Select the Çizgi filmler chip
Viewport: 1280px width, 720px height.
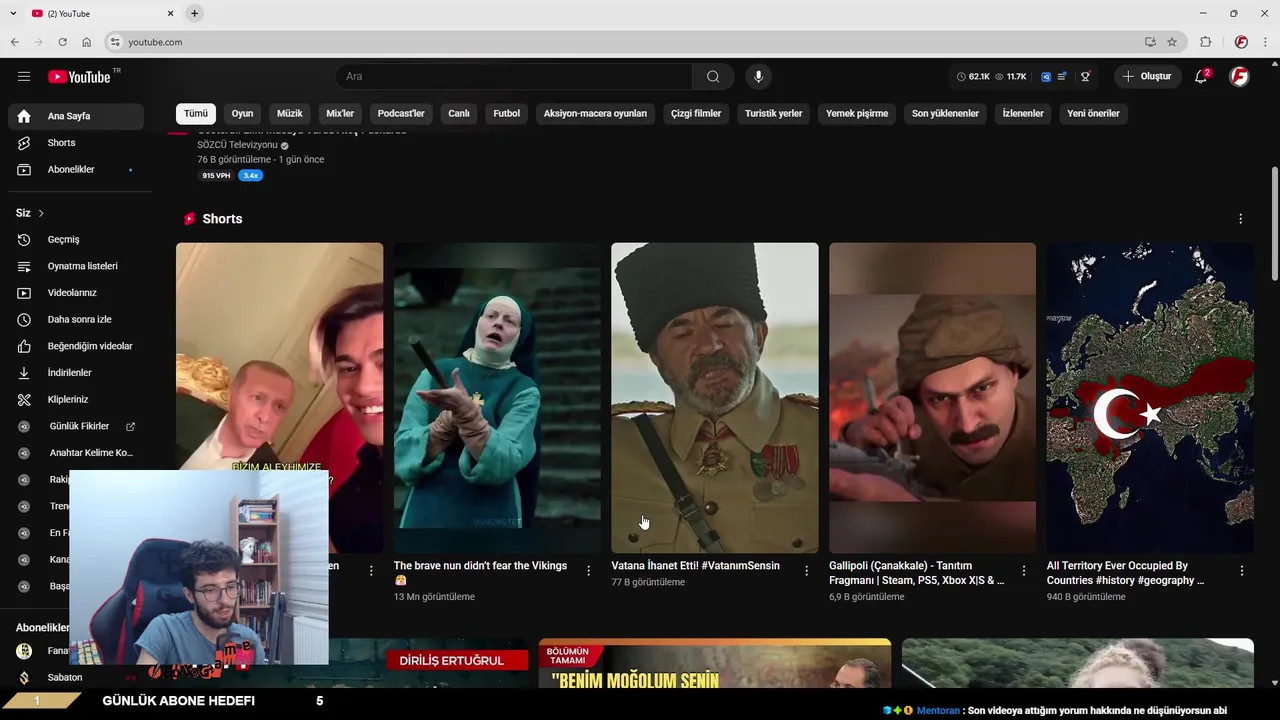point(696,114)
